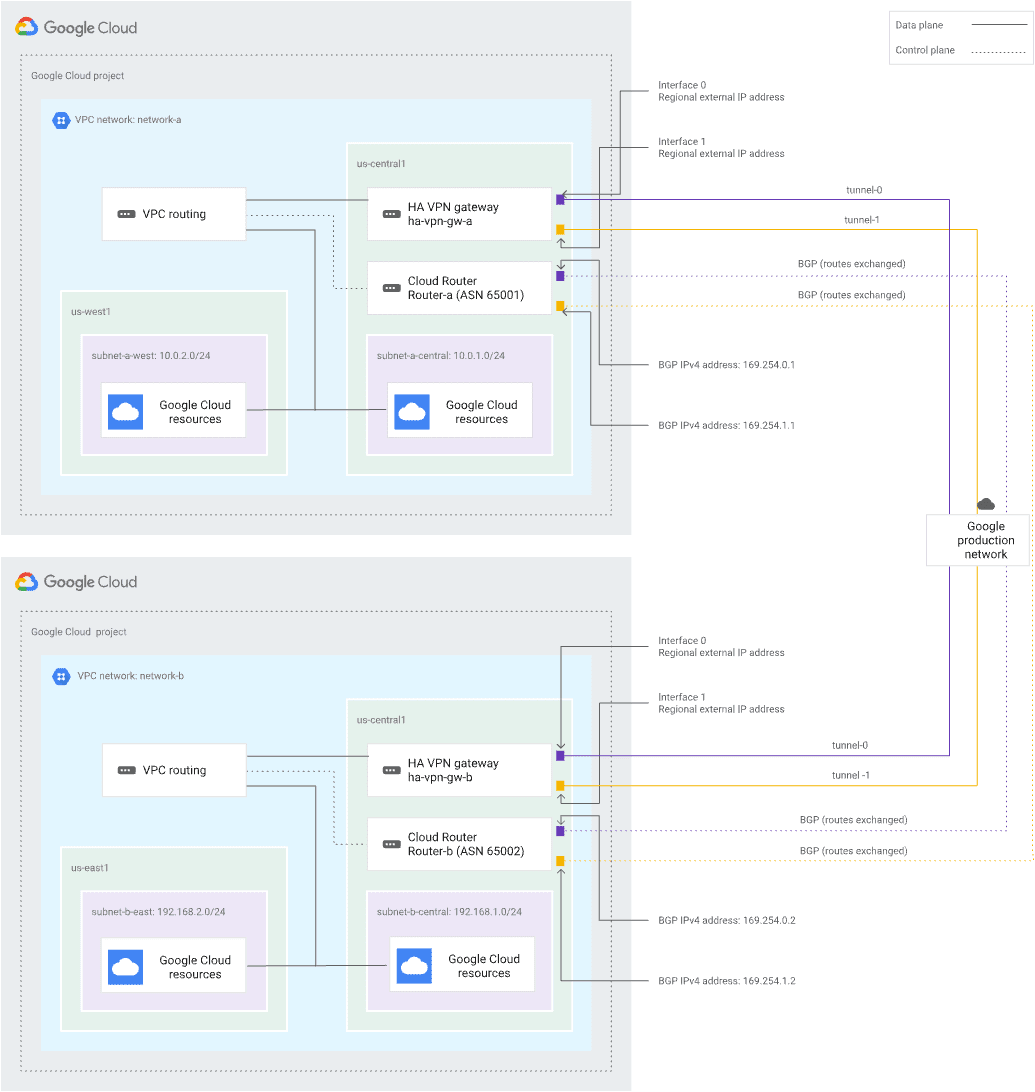Click the lower 'BGP (routes exchanged)' label for Router-b
The image size is (1035, 1092).
tap(854, 851)
